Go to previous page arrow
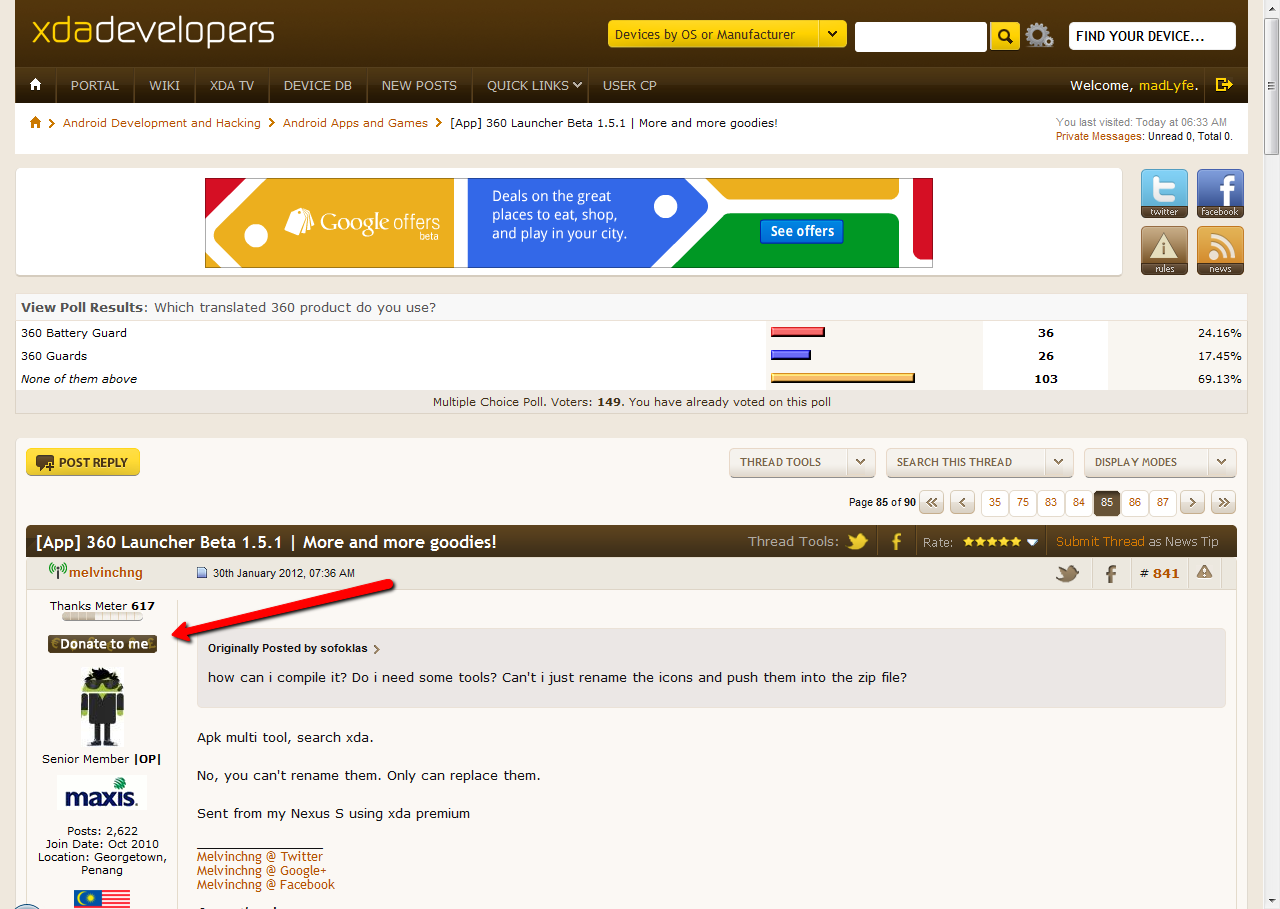 963,502
